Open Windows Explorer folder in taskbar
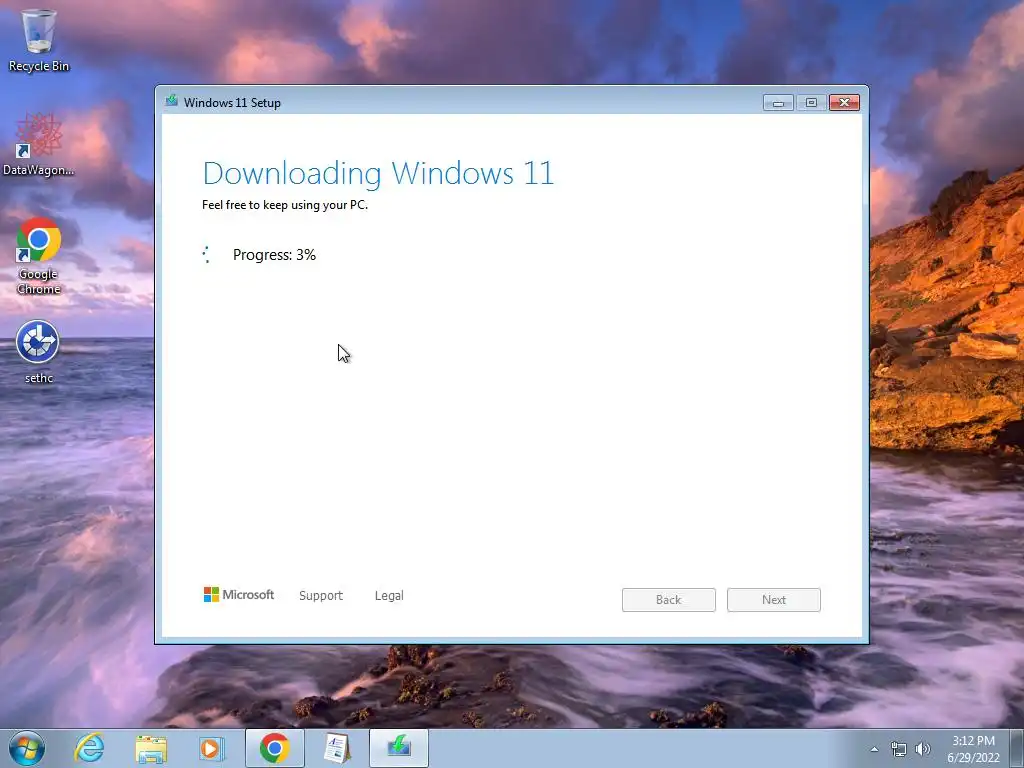This screenshot has width=1024, height=768. [151, 749]
